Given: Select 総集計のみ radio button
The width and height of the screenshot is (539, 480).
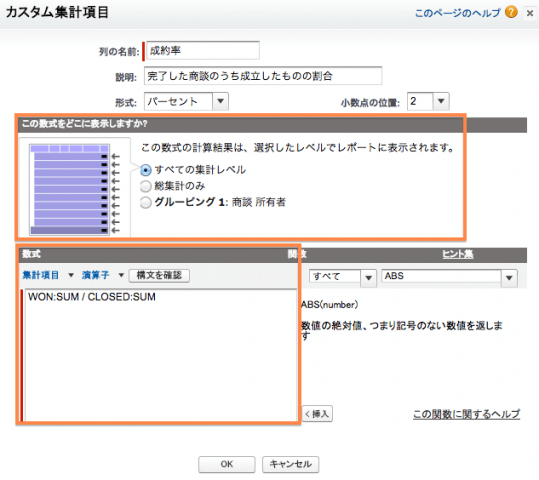Looking at the screenshot, I should click(x=146, y=186).
